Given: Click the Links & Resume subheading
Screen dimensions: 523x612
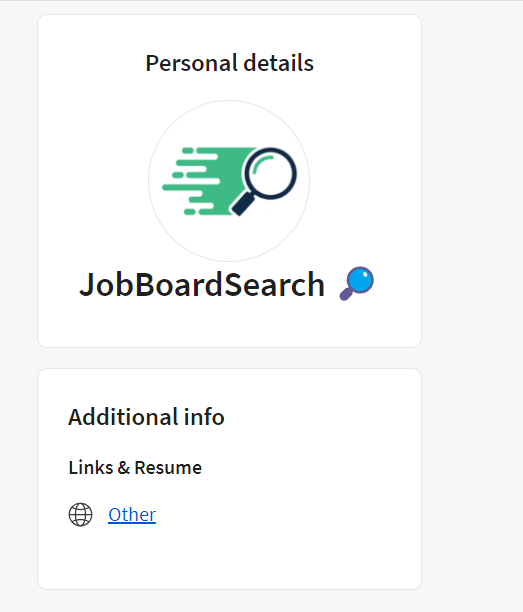Looking at the screenshot, I should tap(135, 467).
